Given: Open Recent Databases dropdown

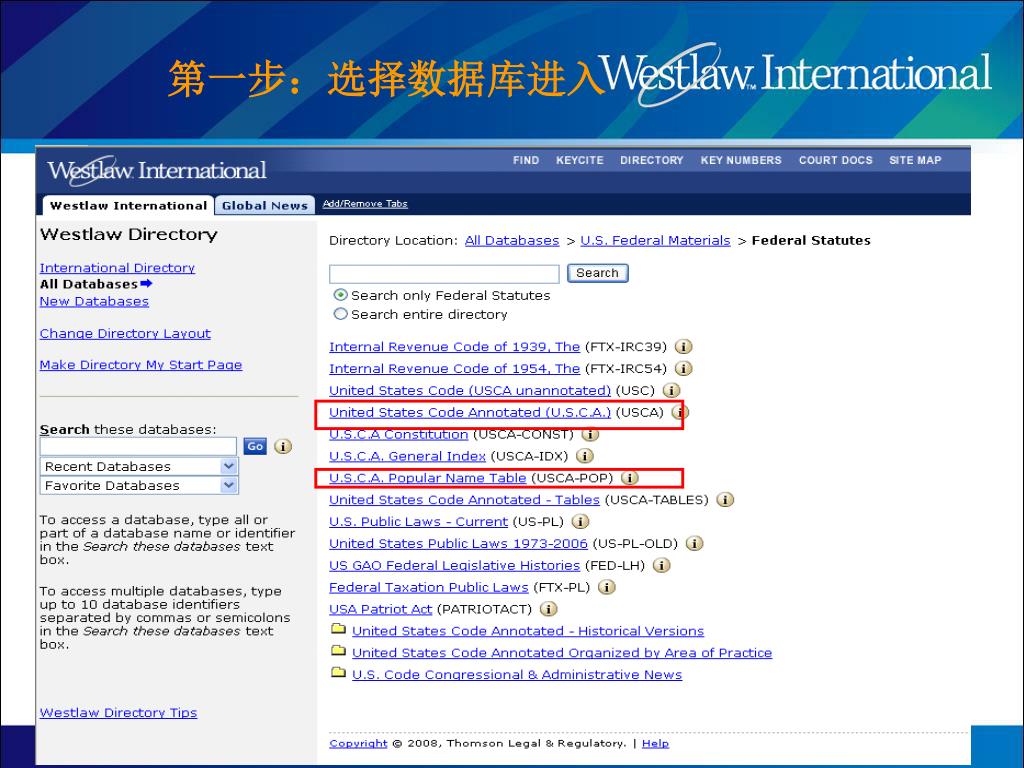Looking at the screenshot, I should click(139, 466).
